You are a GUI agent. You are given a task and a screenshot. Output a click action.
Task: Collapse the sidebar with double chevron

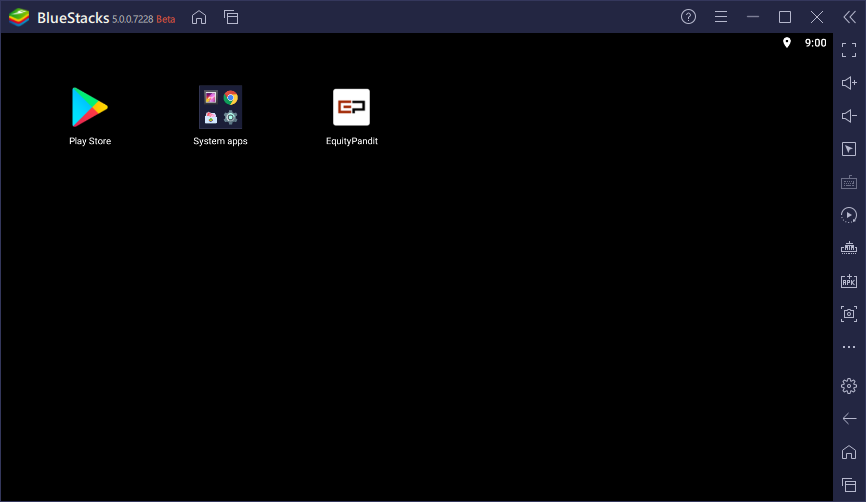pos(849,17)
